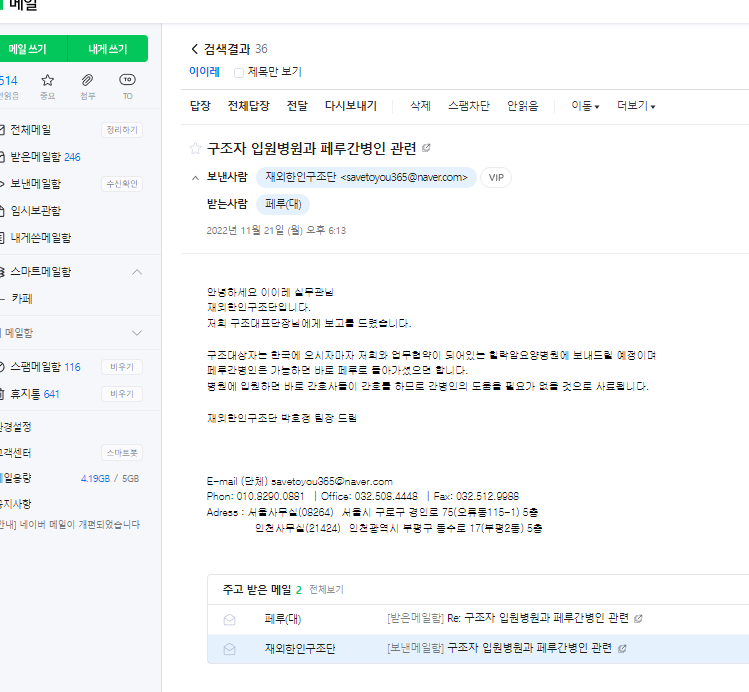
Task: Open 환경설정 settings link
Action: pos(15,427)
